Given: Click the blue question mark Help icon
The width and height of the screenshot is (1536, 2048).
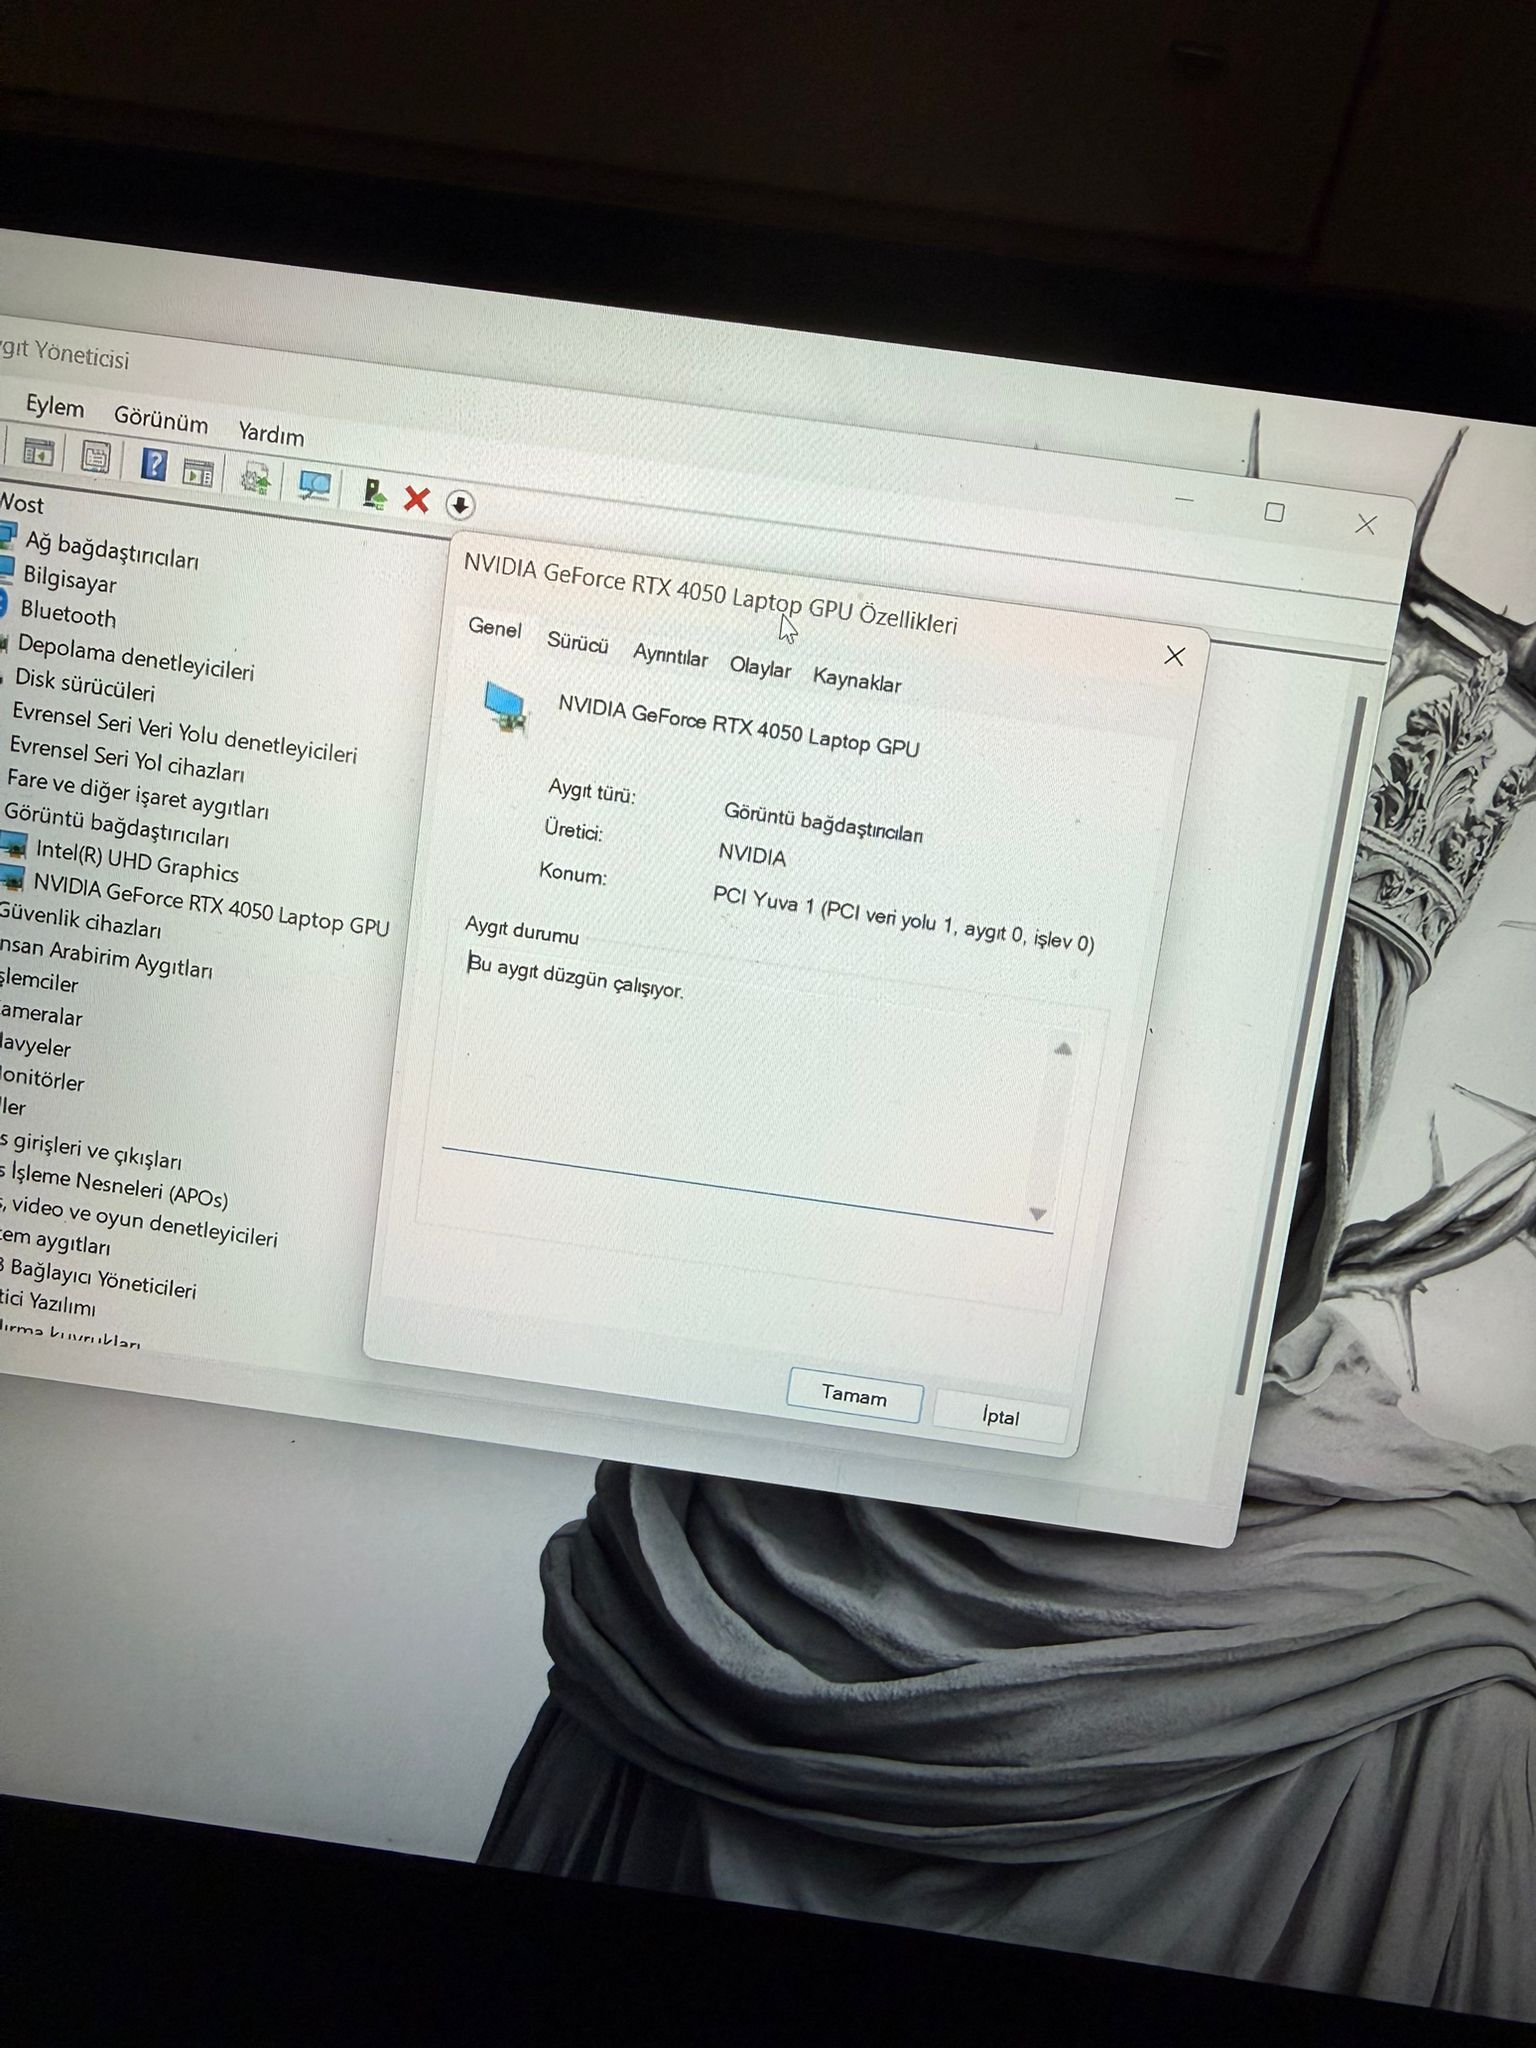Looking at the screenshot, I should click(154, 463).
